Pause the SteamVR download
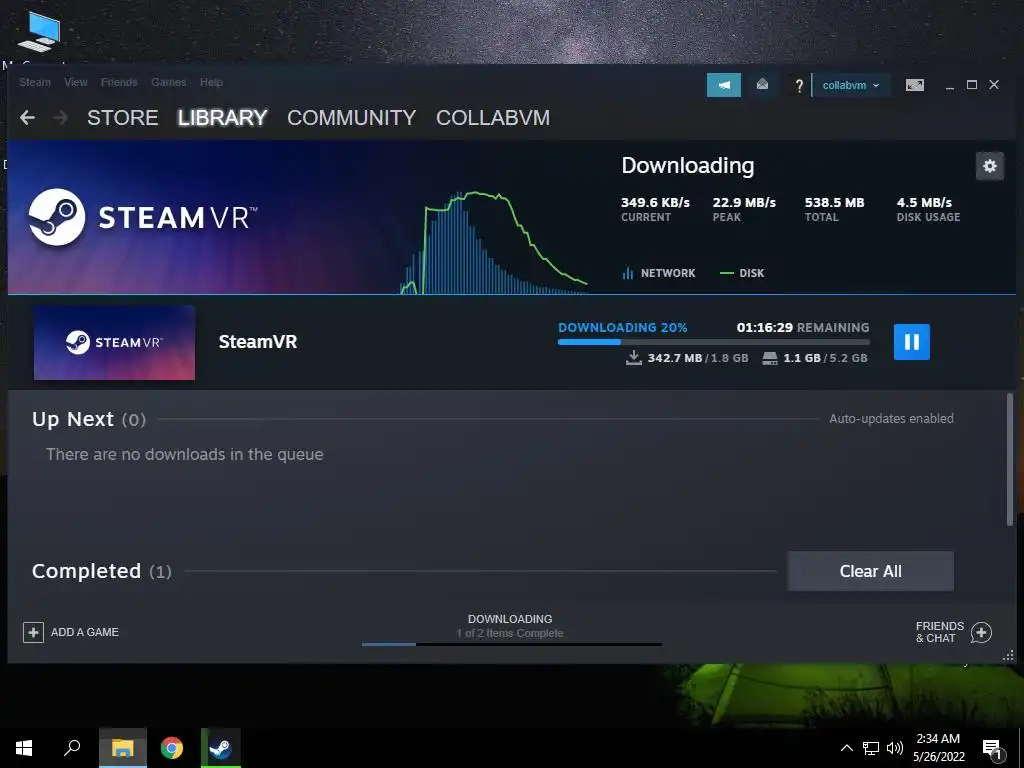 [911, 342]
